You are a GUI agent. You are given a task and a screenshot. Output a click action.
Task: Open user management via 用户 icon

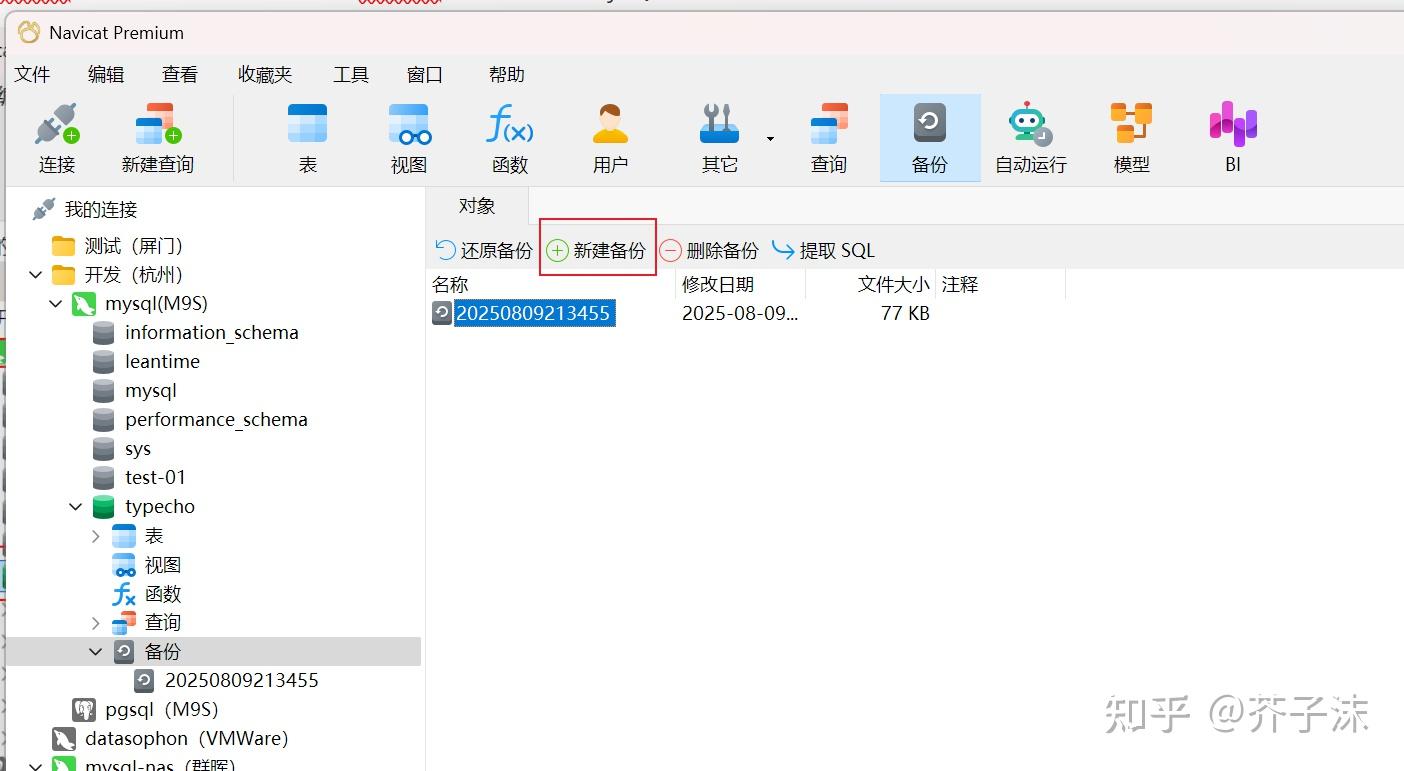[610, 135]
